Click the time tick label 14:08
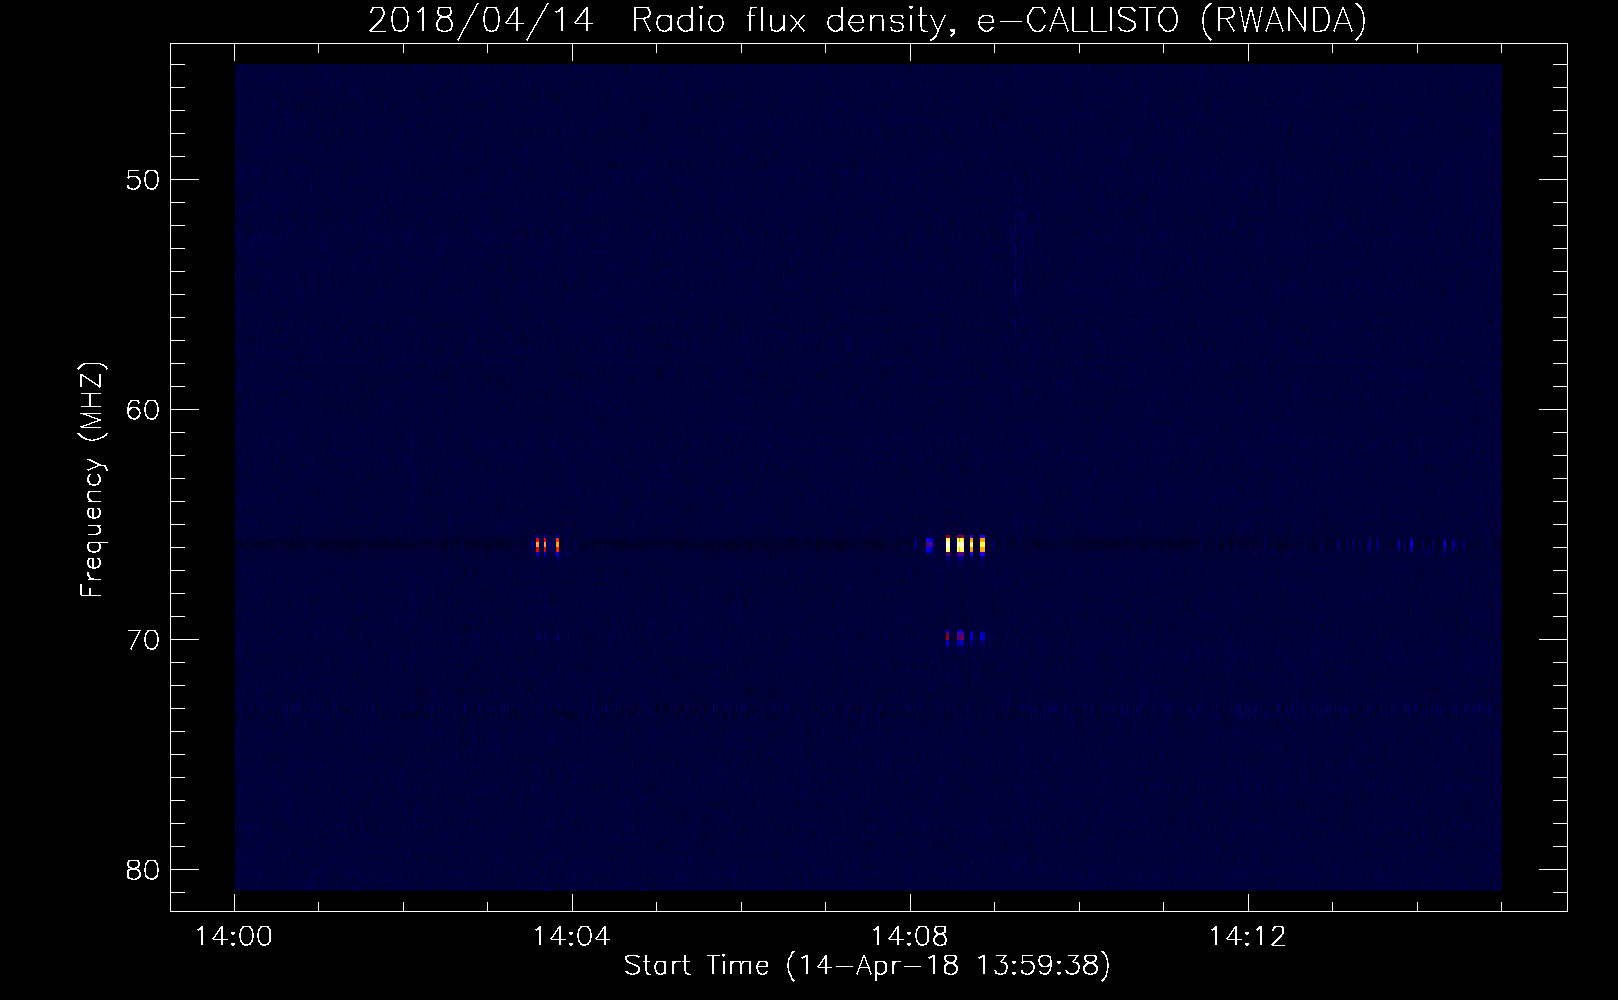Screen dimensions: 1618x1000 [909, 937]
